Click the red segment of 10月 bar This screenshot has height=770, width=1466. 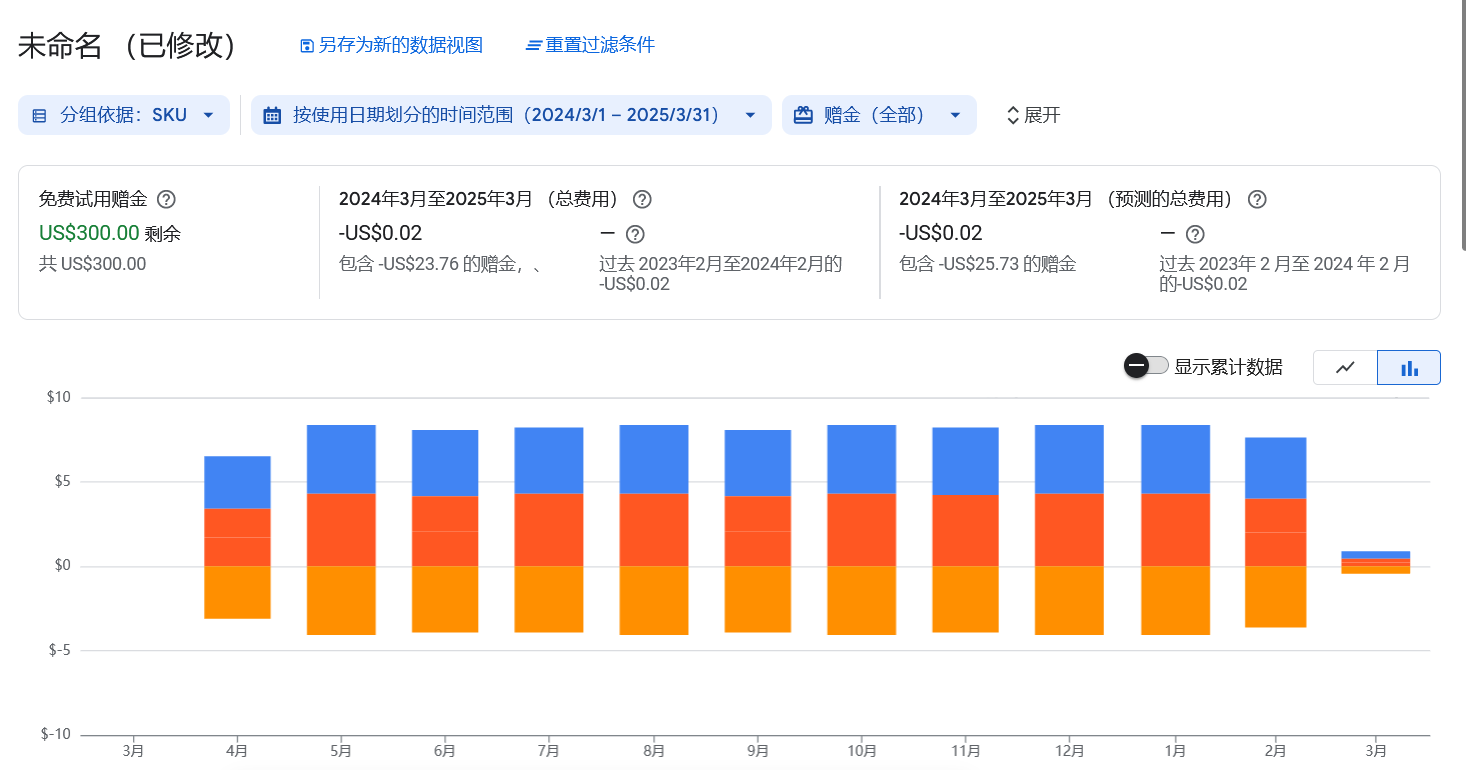pos(861,530)
